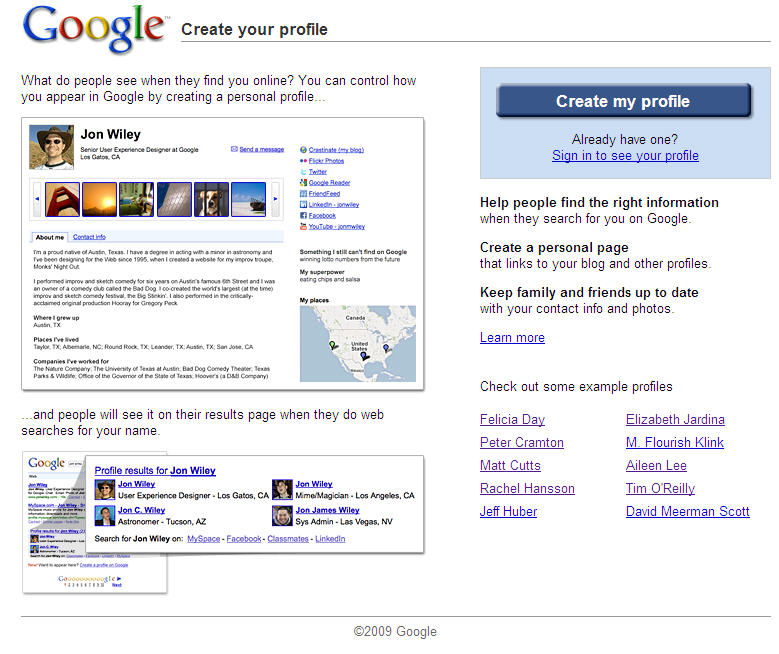This screenshot has width=779, height=654.
Task: Open Jon Wiley, Mime/Magician result
Action: tap(314, 484)
